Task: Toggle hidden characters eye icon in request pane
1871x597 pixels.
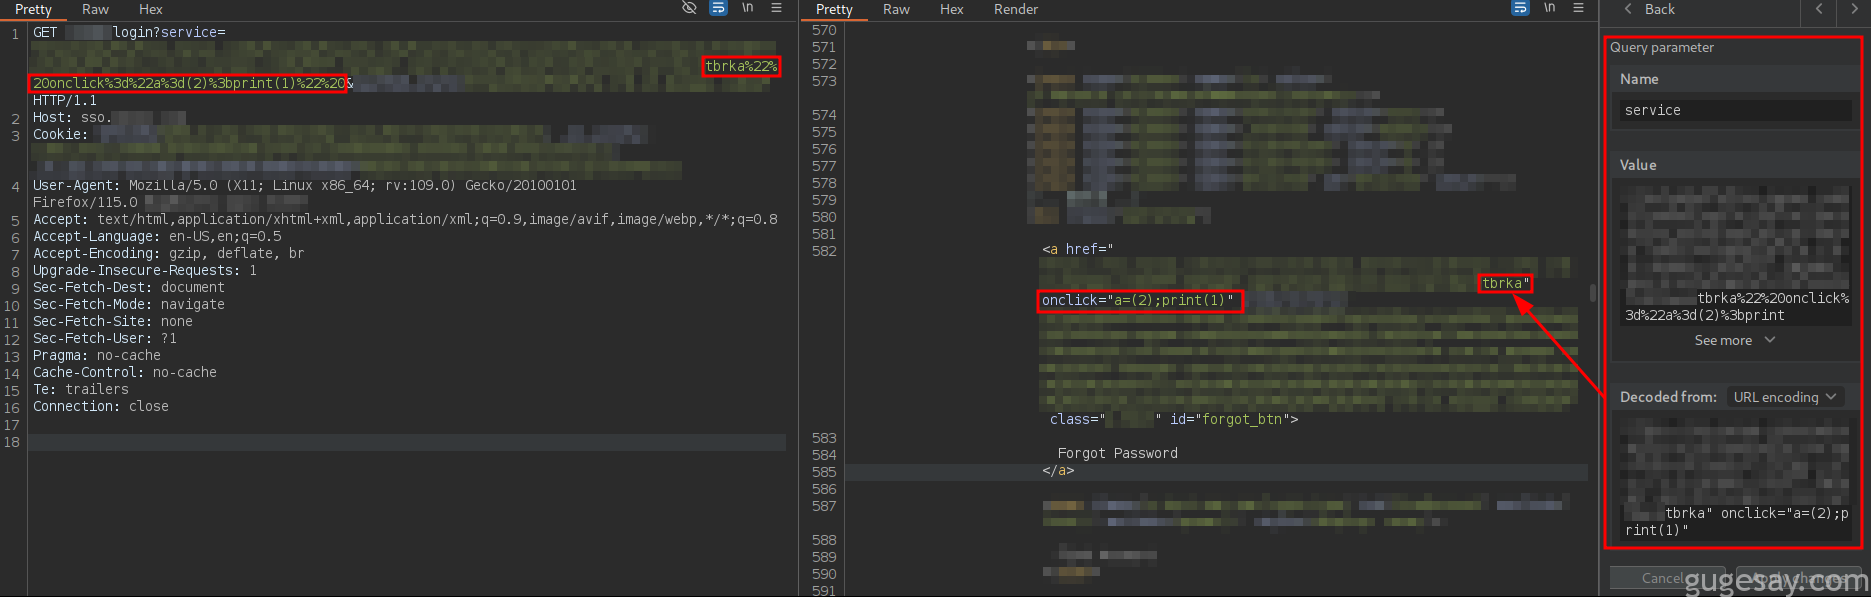Action: [x=689, y=8]
